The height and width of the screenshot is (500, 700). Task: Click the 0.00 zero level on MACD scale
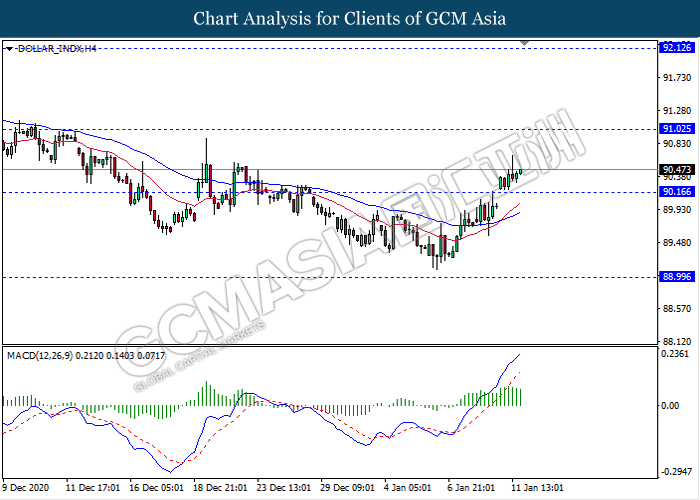click(x=670, y=405)
